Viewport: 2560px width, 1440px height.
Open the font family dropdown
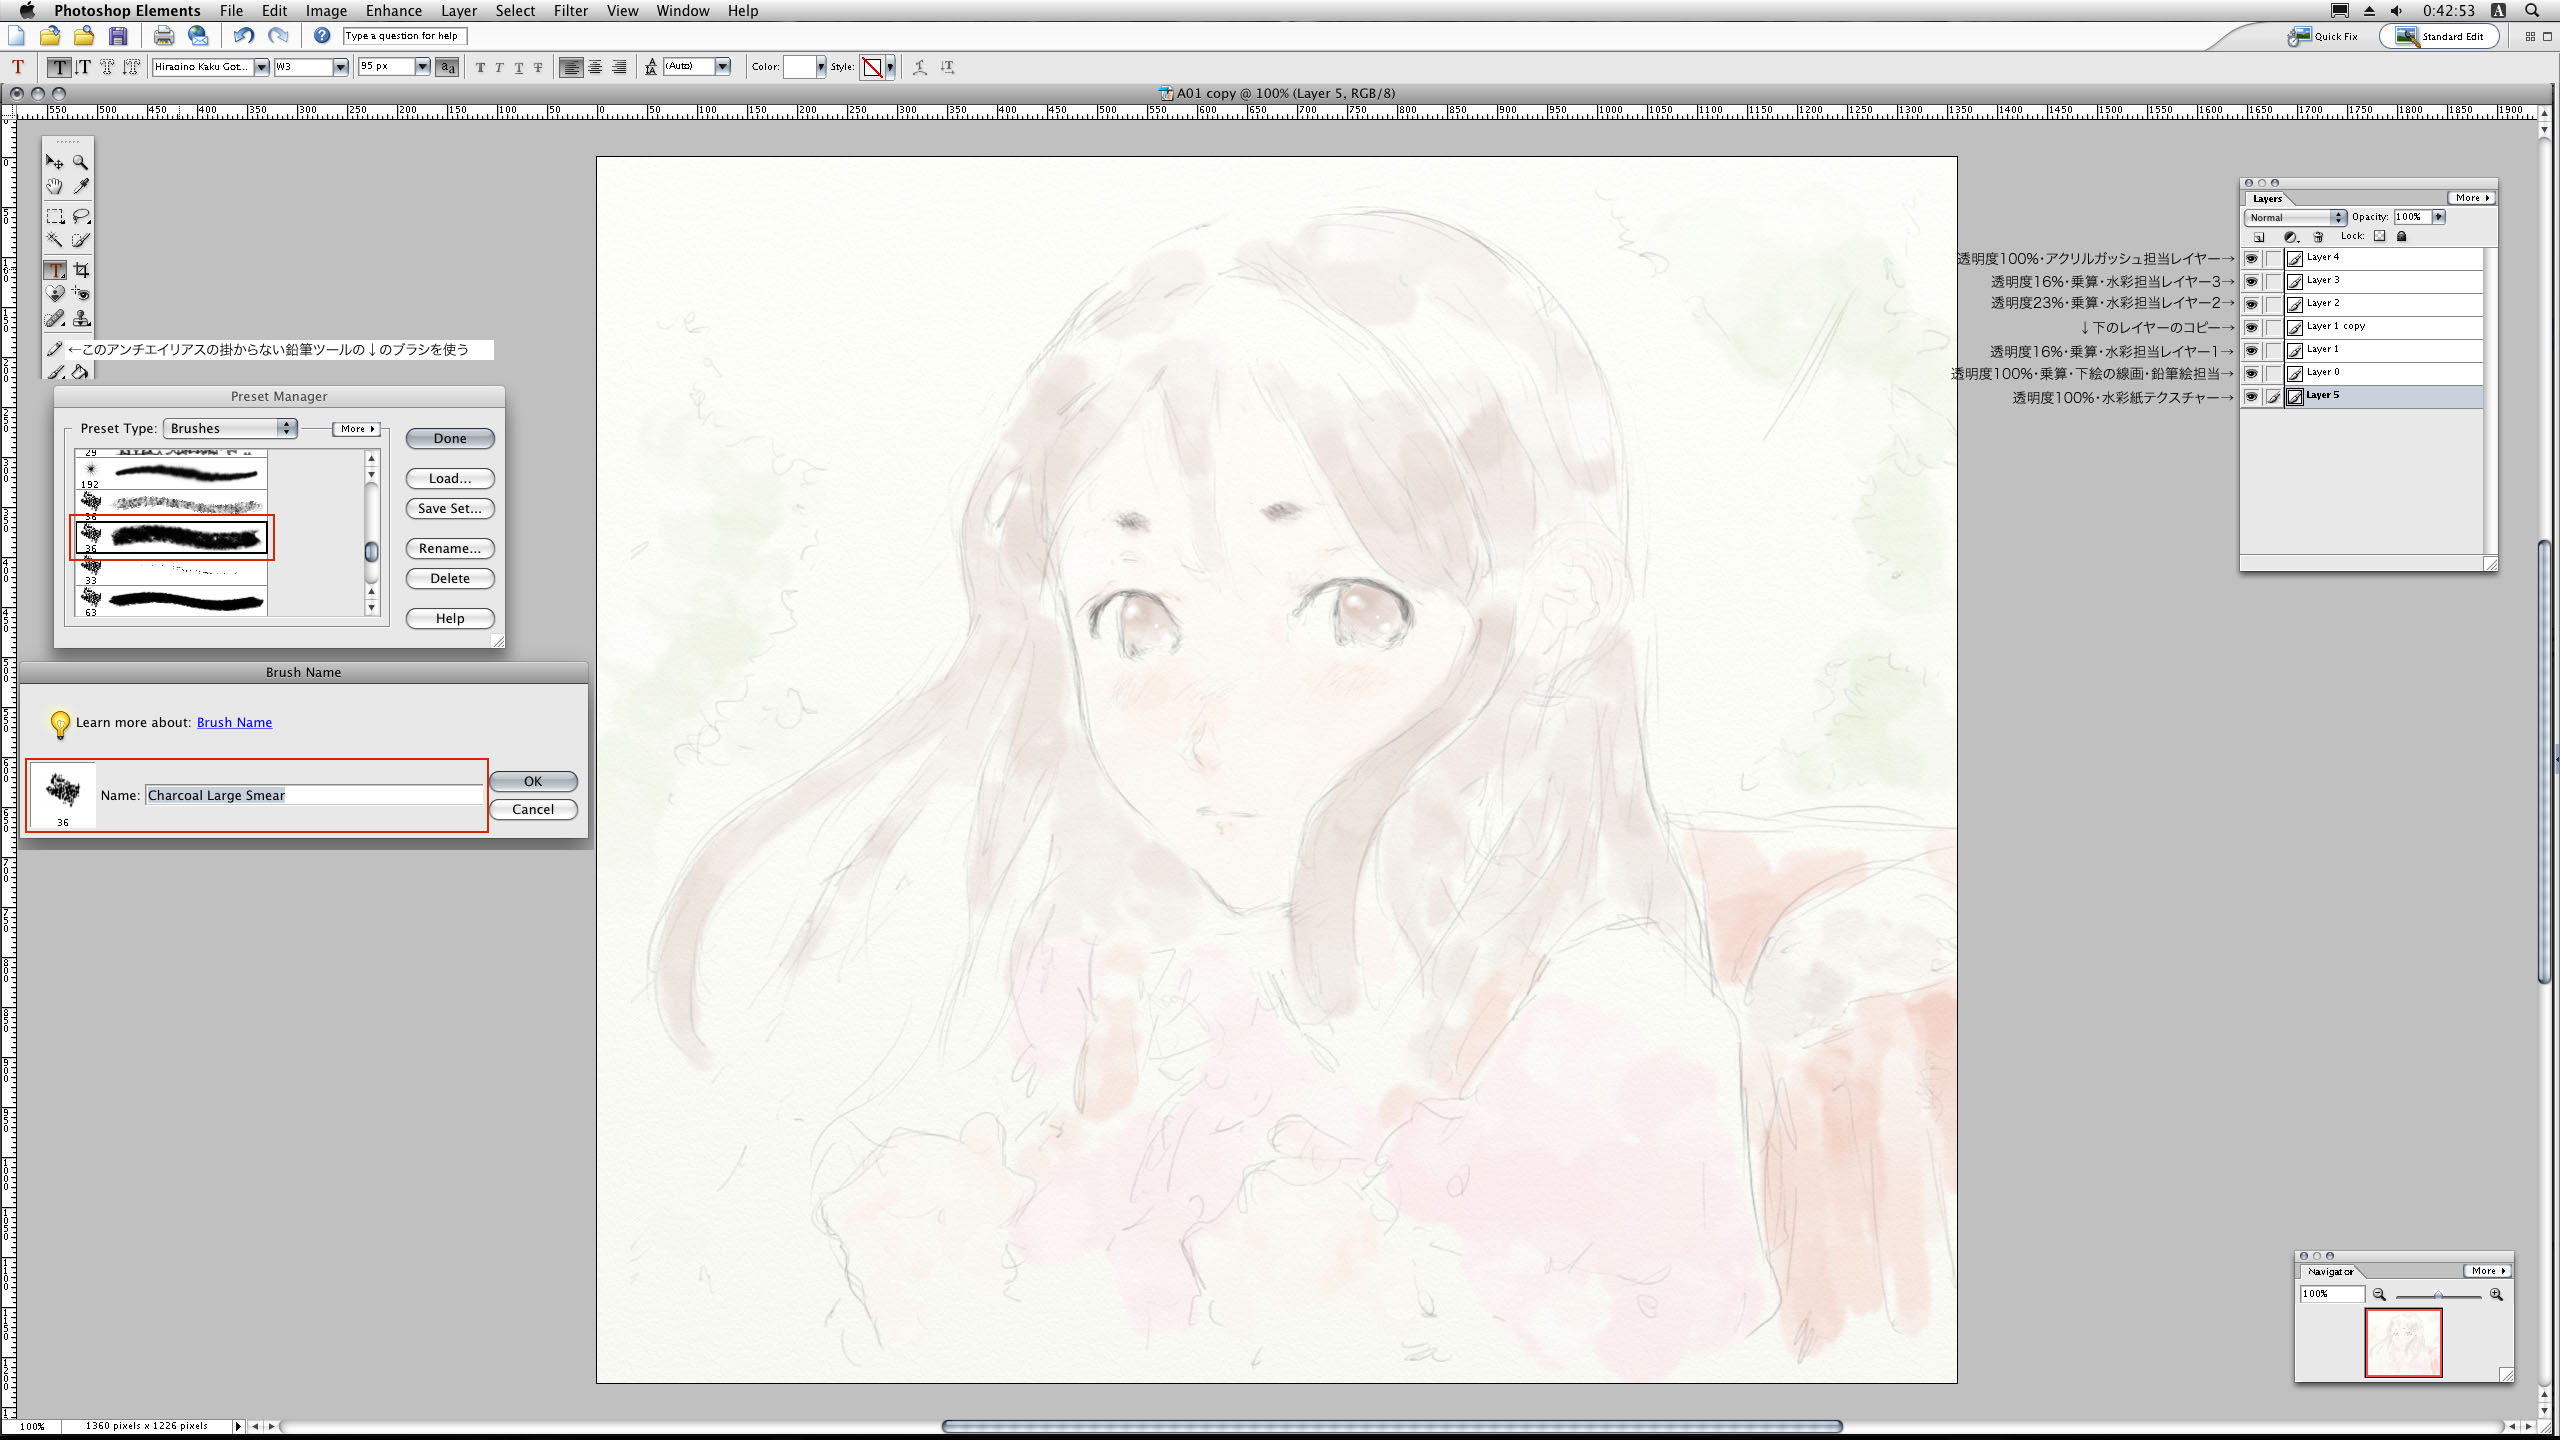(261, 67)
